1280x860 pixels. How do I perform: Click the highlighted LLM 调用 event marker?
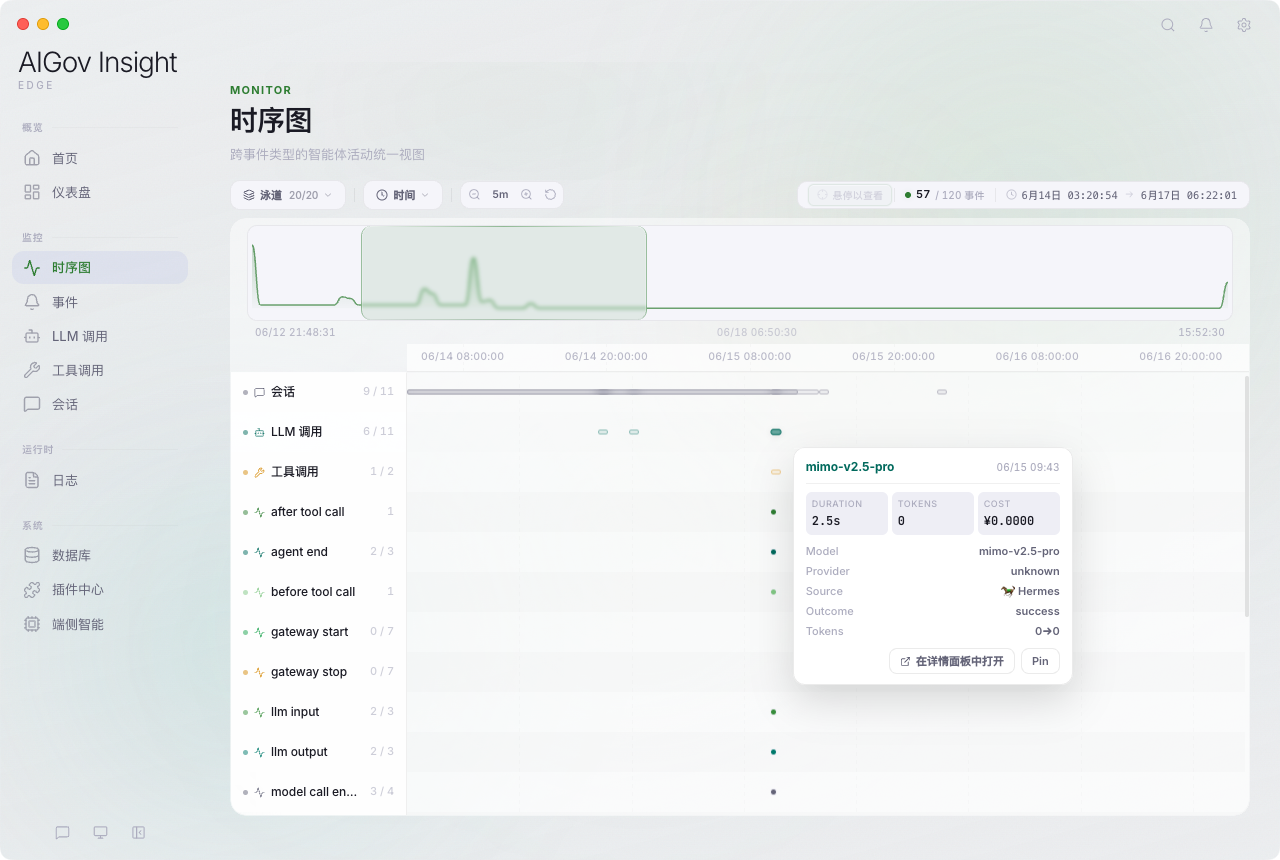point(776,432)
